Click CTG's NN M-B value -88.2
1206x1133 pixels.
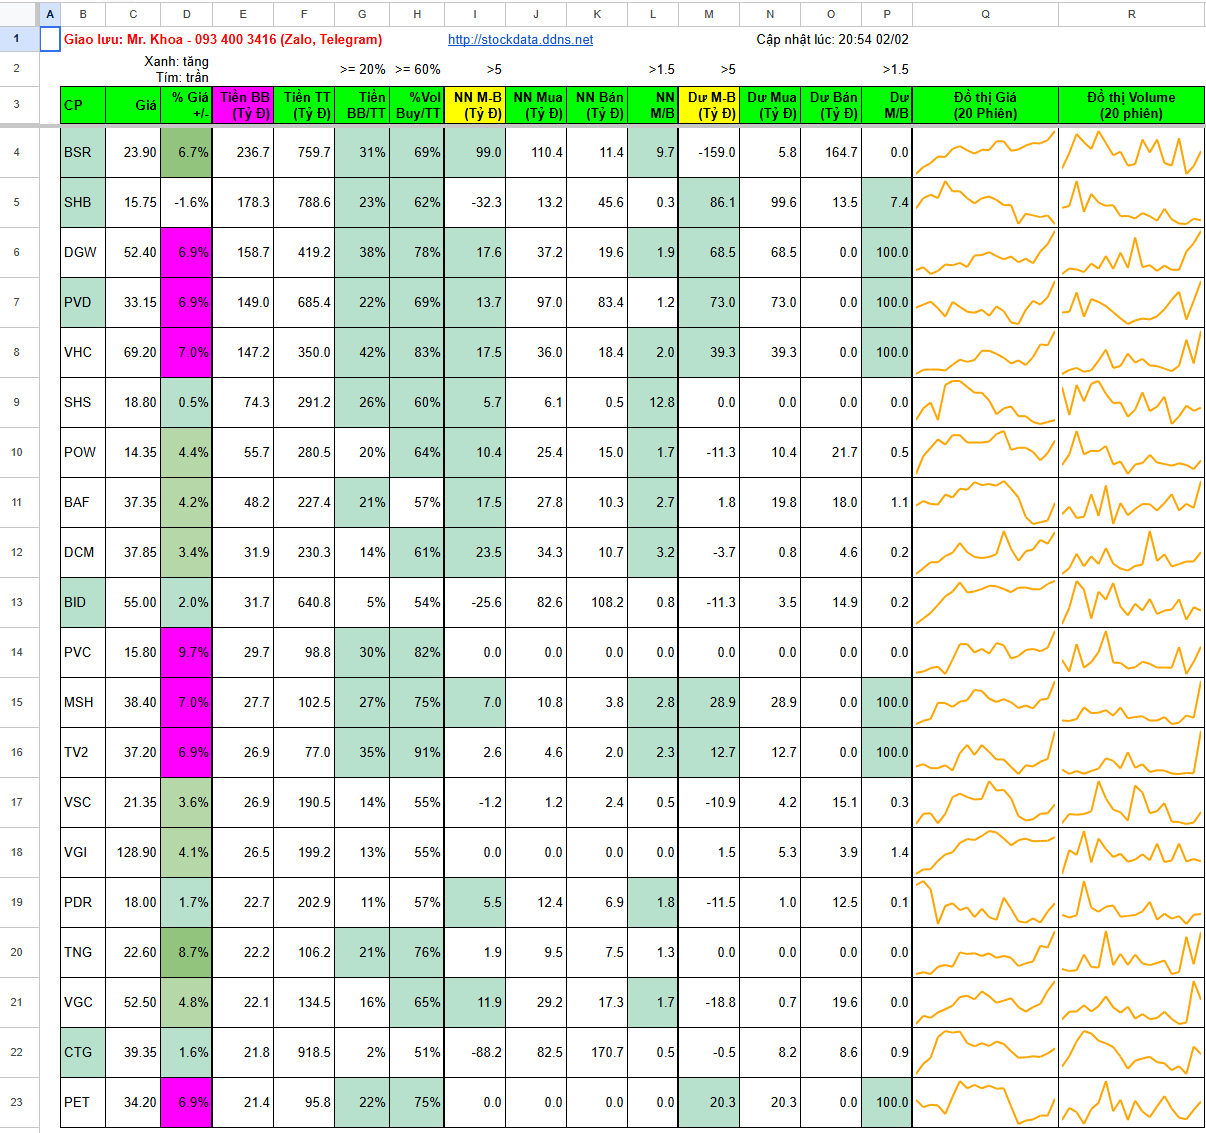point(475,1052)
